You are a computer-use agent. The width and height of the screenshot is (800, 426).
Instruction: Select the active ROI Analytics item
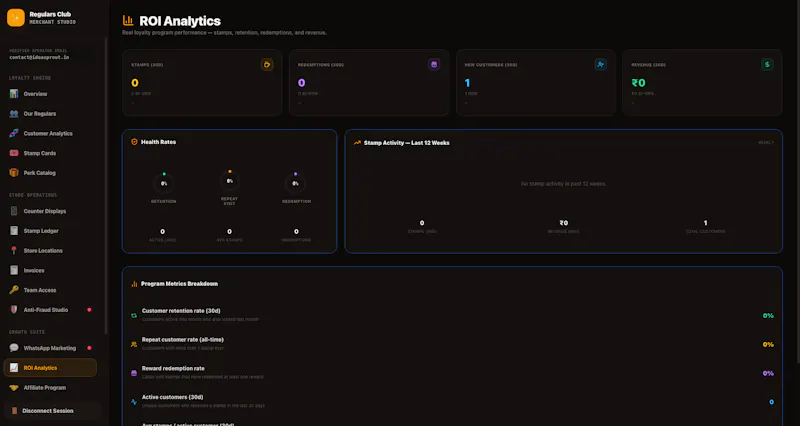click(x=50, y=368)
